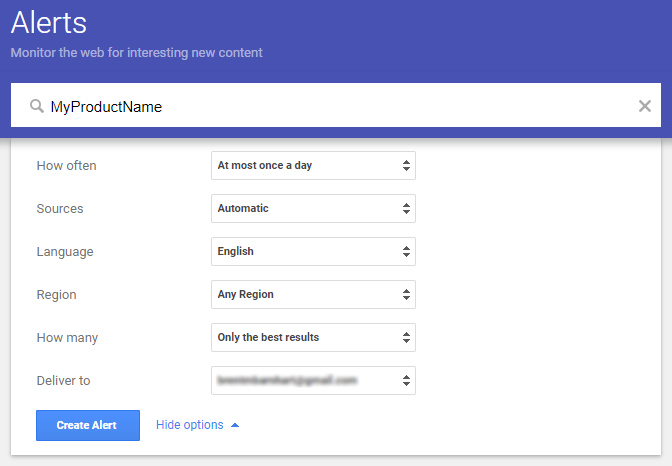The height and width of the screenshot is (466, 672).
Task: Click the up-down arrows on How often
Action: [406, 166]
